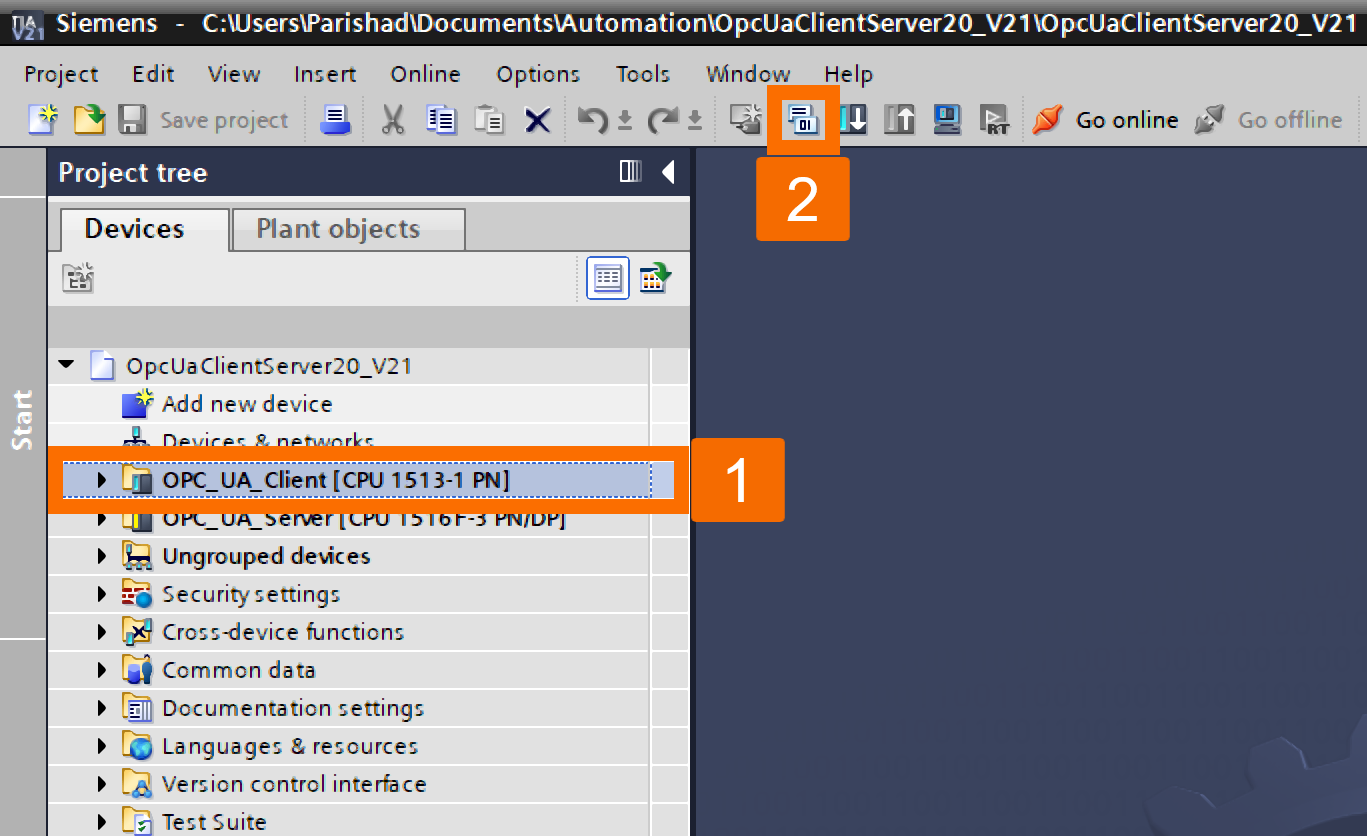Expand the Documentation settings node

101,708
